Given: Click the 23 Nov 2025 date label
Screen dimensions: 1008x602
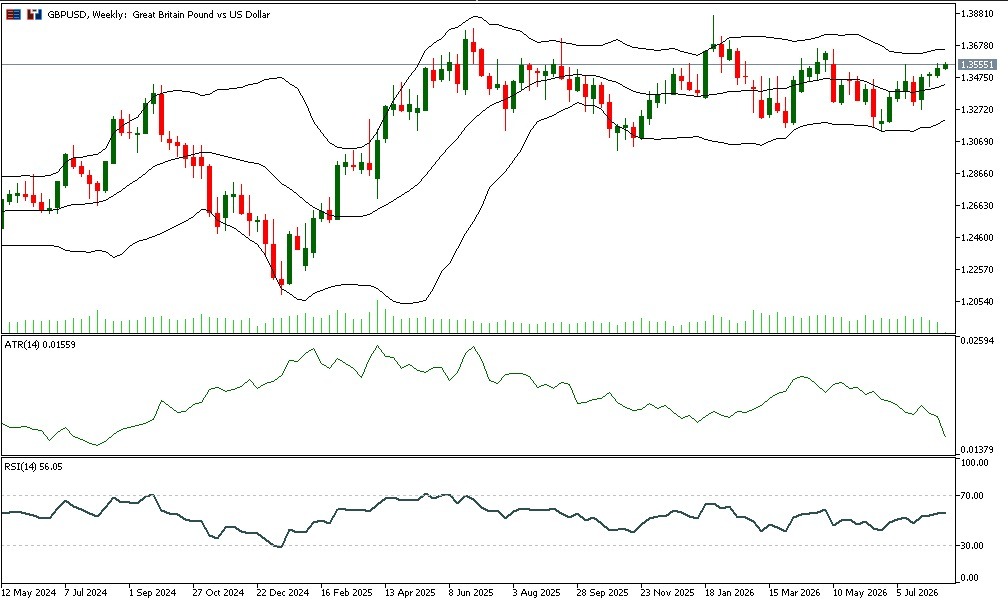Looking at the screenshot, I should (x=667, y=592).
